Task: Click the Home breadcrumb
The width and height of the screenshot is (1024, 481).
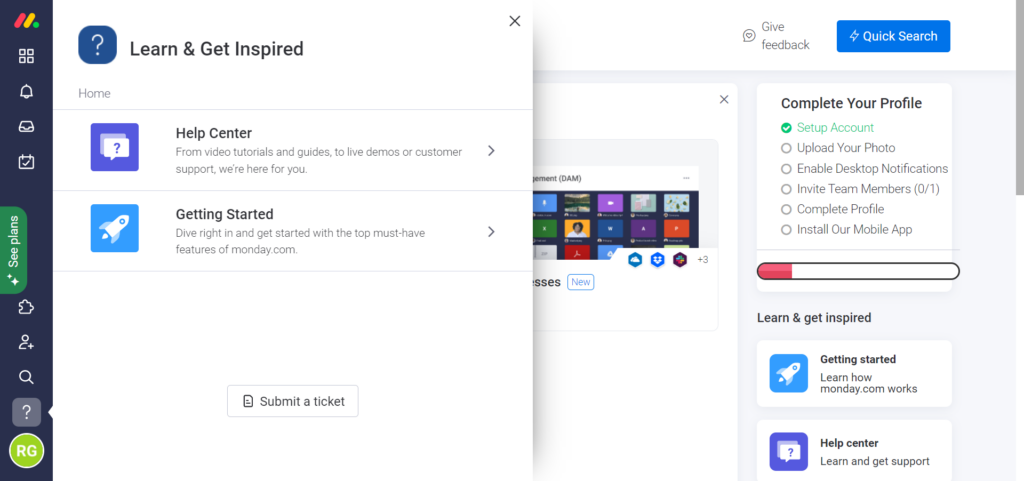Action: (x=94, y=93)
